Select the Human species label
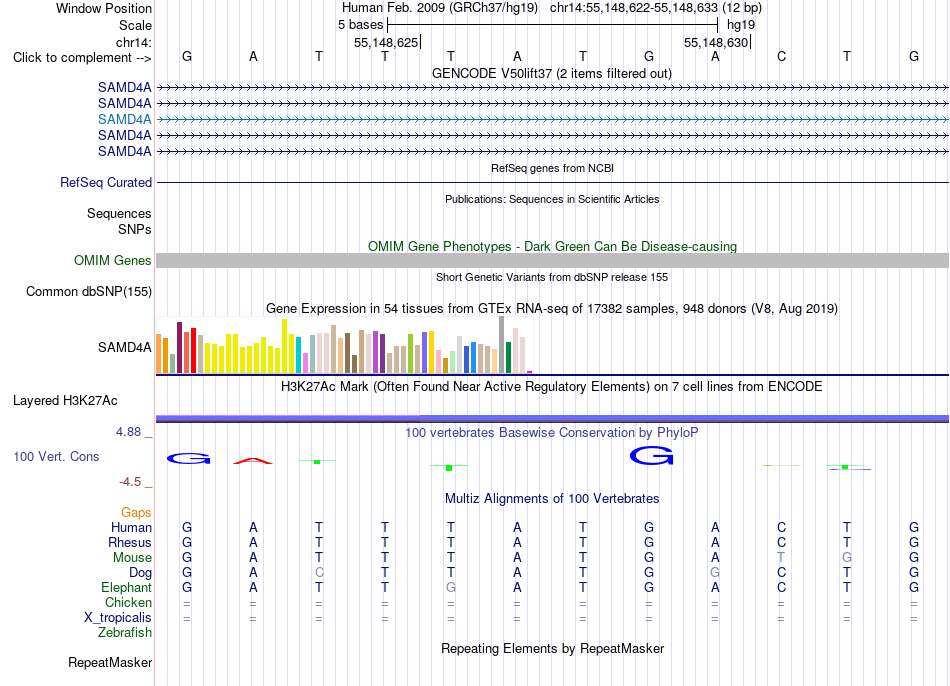Image resolution: width=950 pixels, height=686 pixels. [x=131, y=527]
